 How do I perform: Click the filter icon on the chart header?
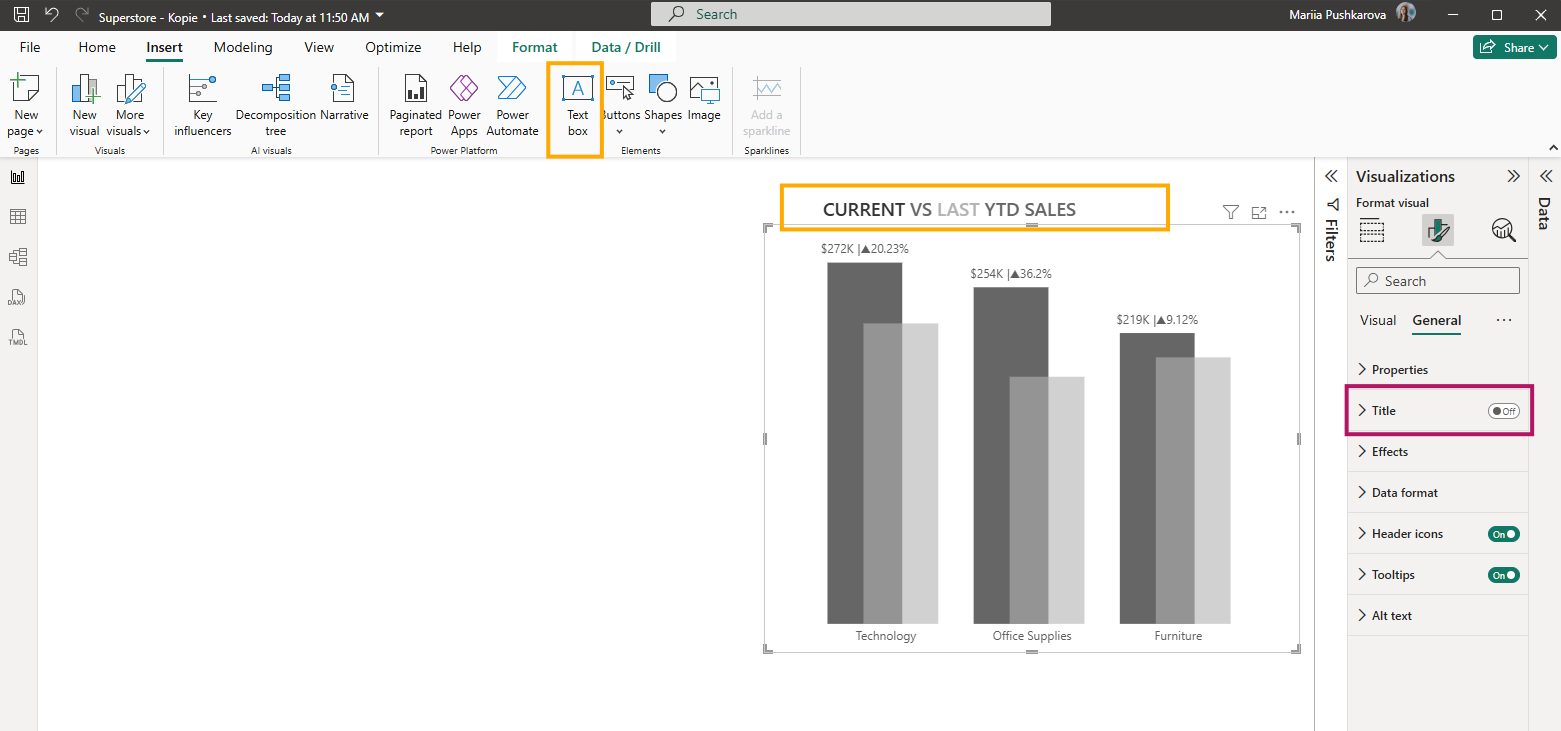pos(1231,212)
